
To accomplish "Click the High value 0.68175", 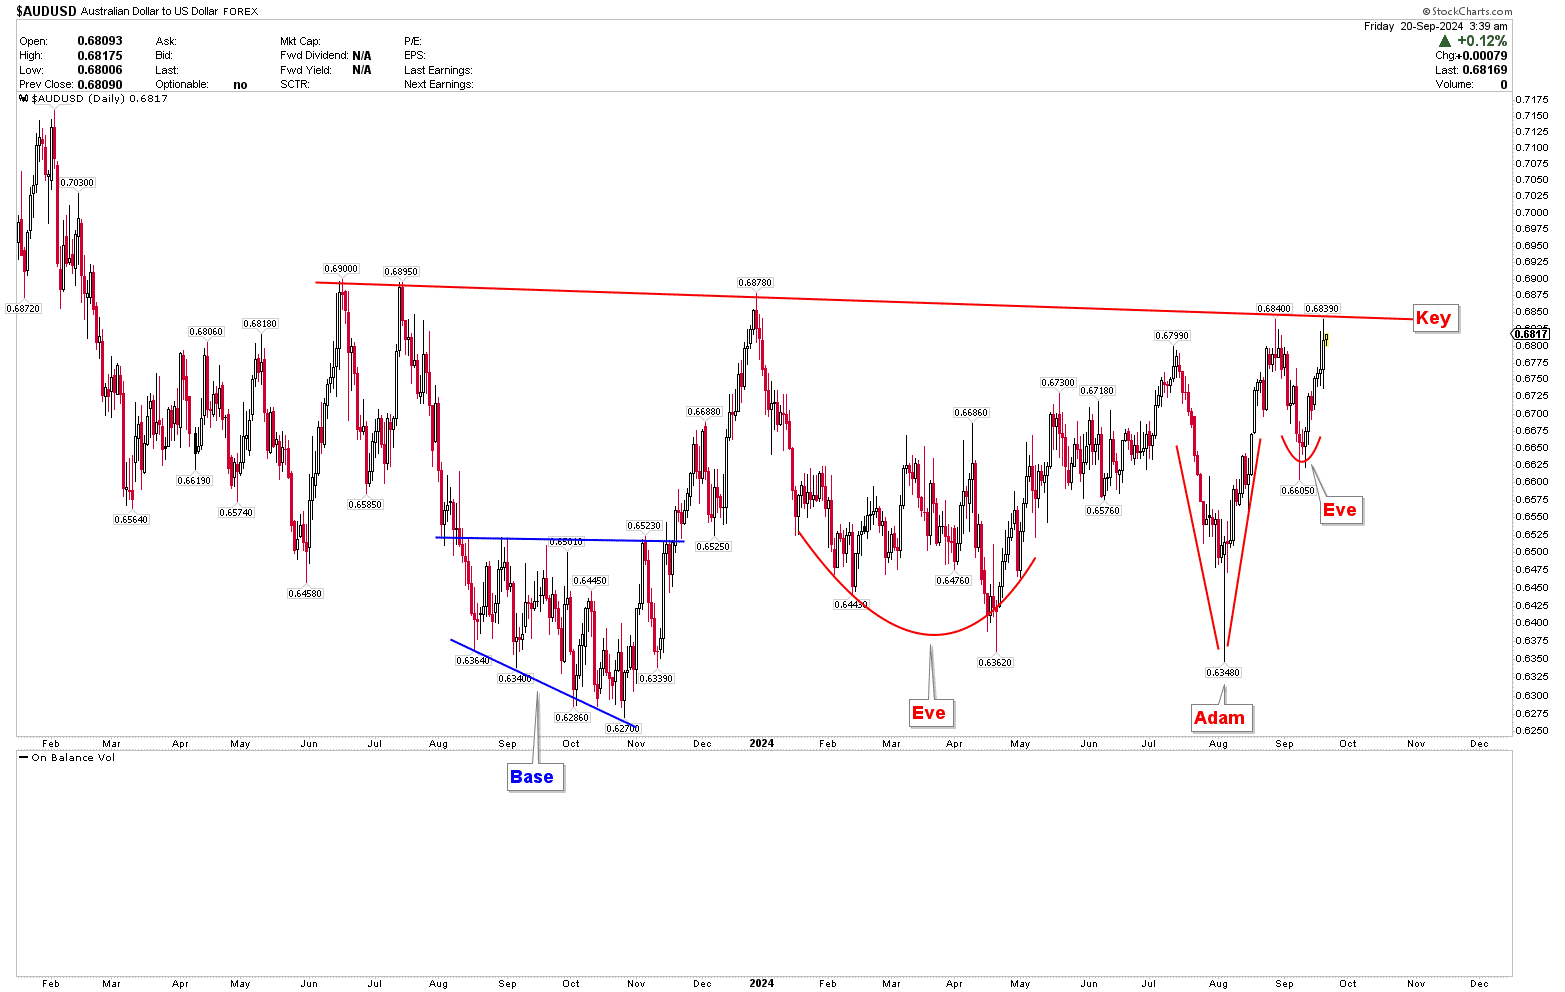I will (x=100, y=56).
